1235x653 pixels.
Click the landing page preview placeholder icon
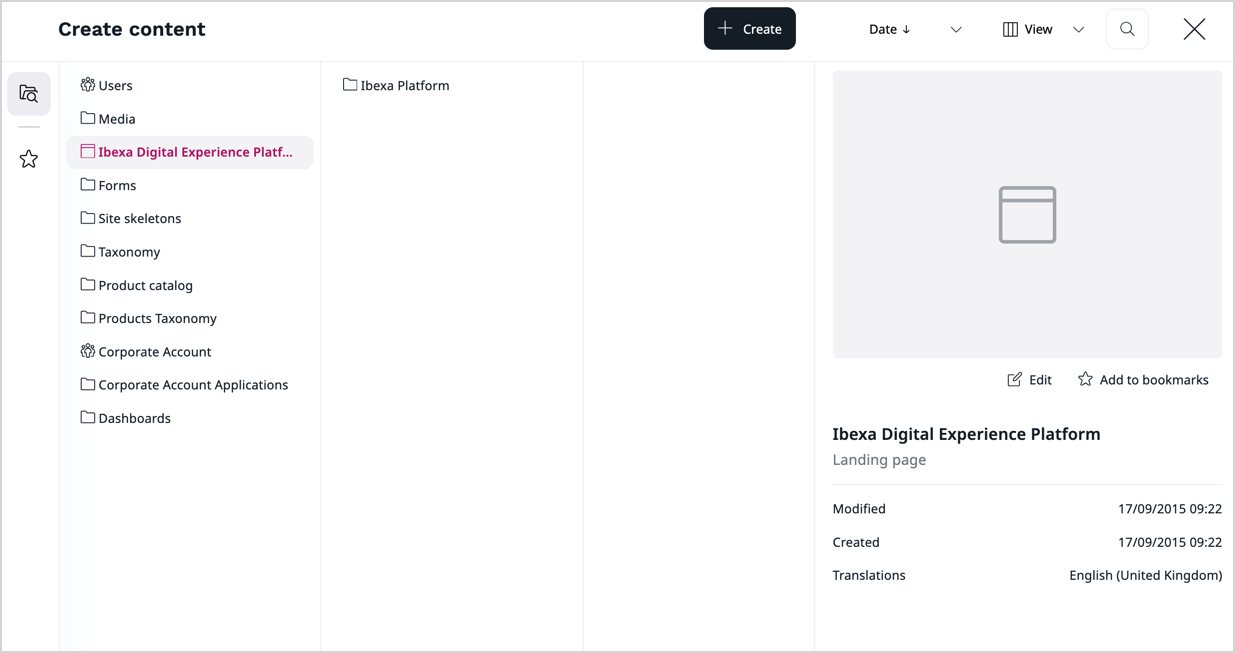(x=1027, y=214)
